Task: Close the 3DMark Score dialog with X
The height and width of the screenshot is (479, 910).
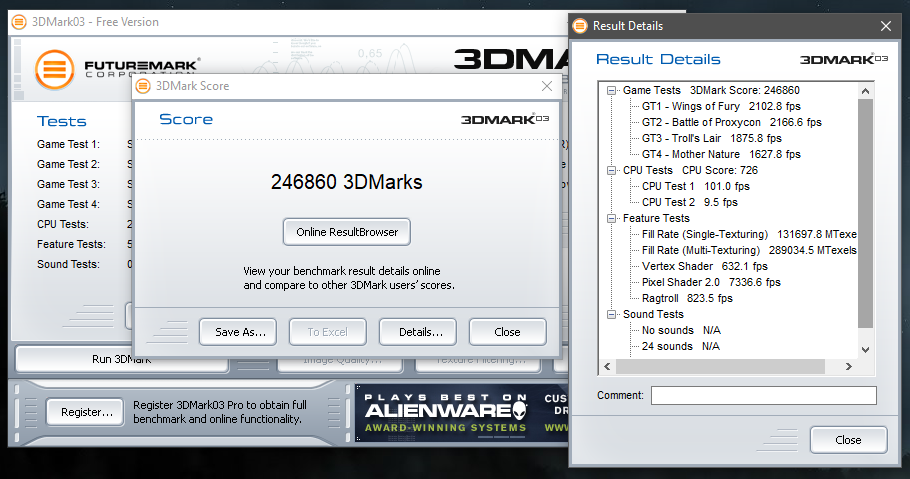Action: click(547, 86)
